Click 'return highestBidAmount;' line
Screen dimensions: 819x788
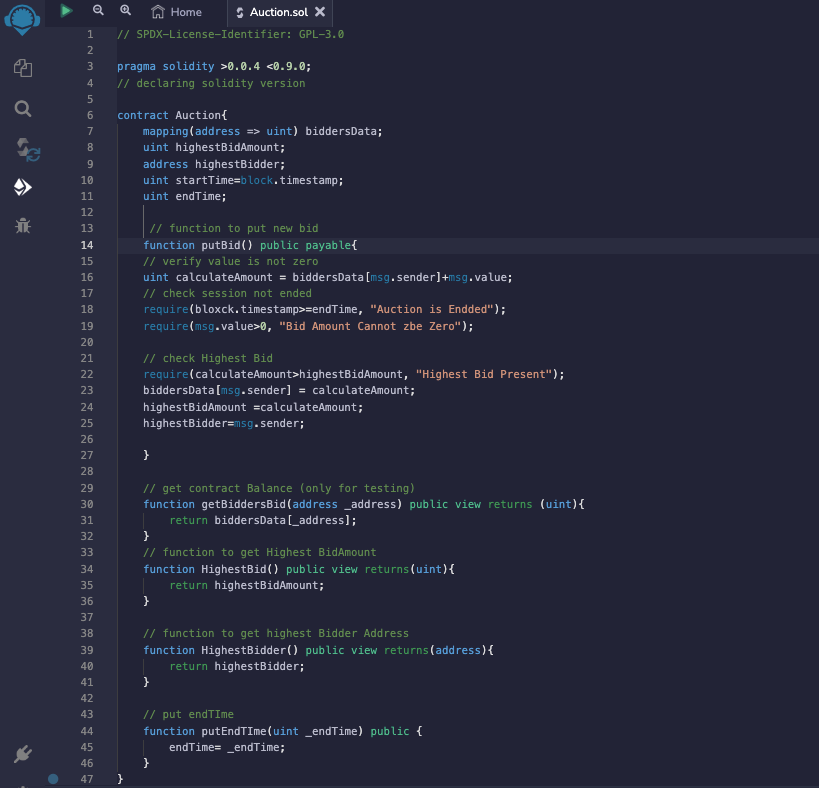247,585
